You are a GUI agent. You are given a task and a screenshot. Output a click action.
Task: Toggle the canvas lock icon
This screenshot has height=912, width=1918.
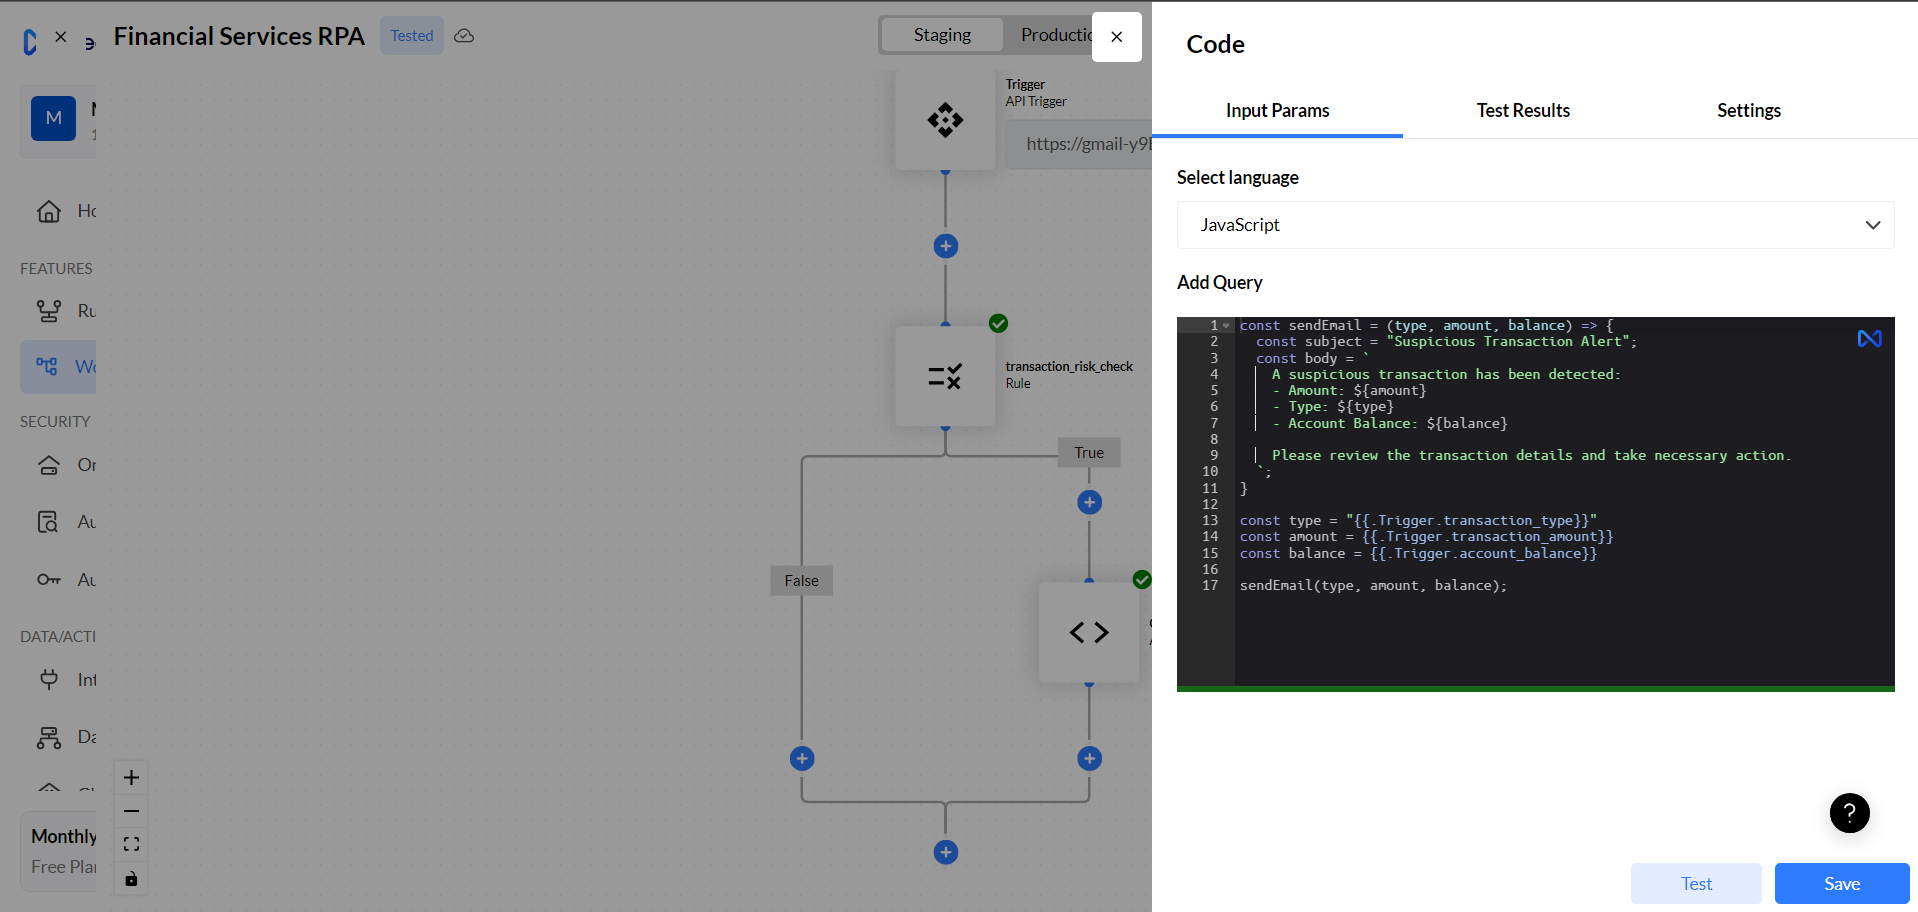point(131,879)
